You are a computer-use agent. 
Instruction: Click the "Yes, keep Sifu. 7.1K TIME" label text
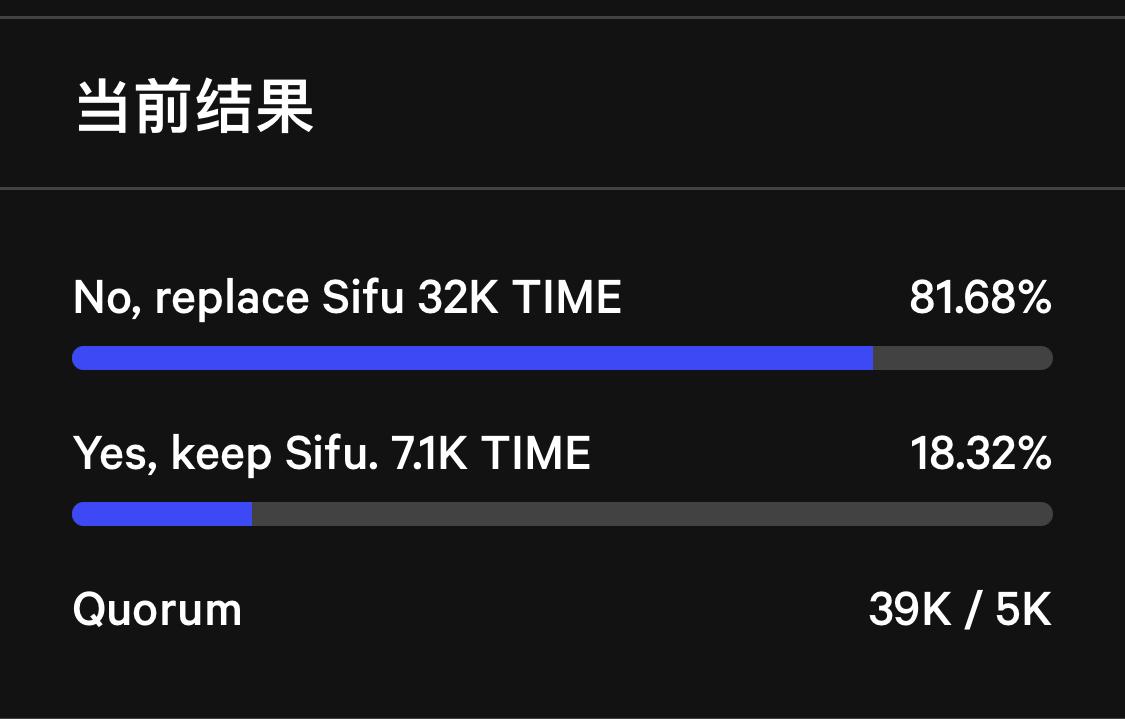pos(331,453)
